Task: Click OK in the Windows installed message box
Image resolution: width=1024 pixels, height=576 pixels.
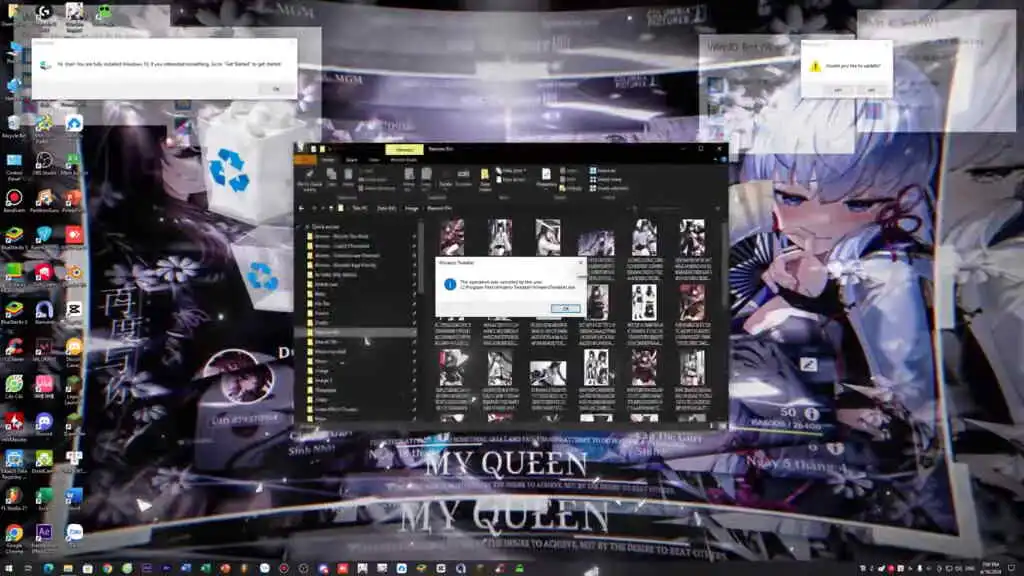Action: pyautogui.click(x=276, y=89)
